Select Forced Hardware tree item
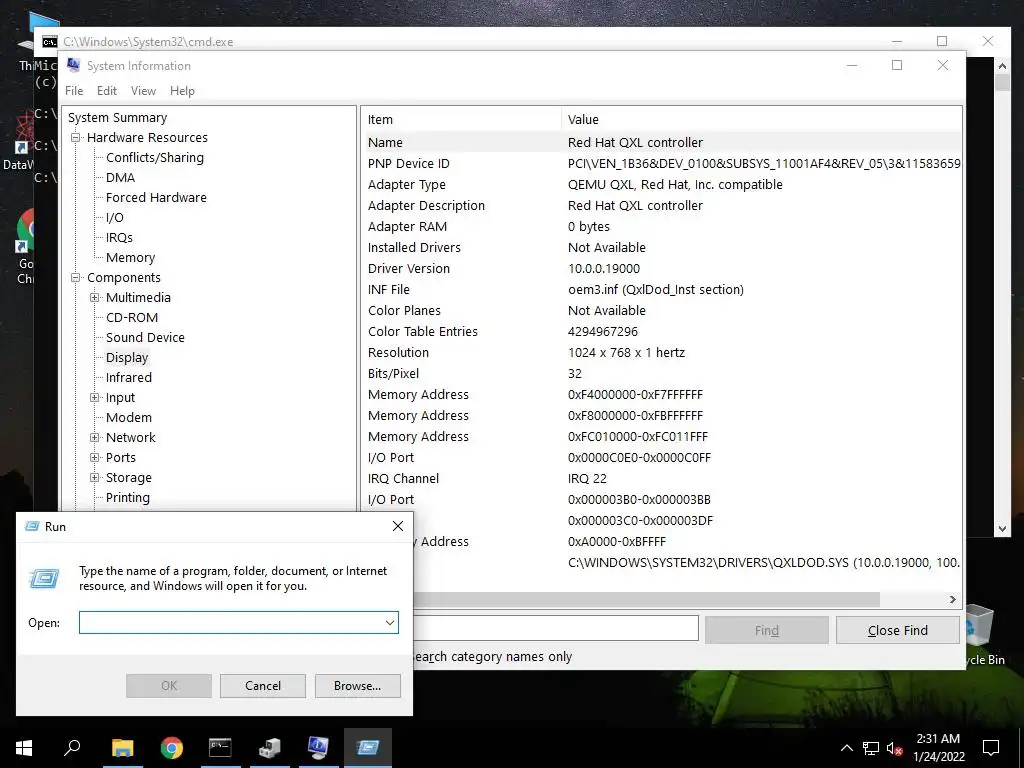 (156, 197)
